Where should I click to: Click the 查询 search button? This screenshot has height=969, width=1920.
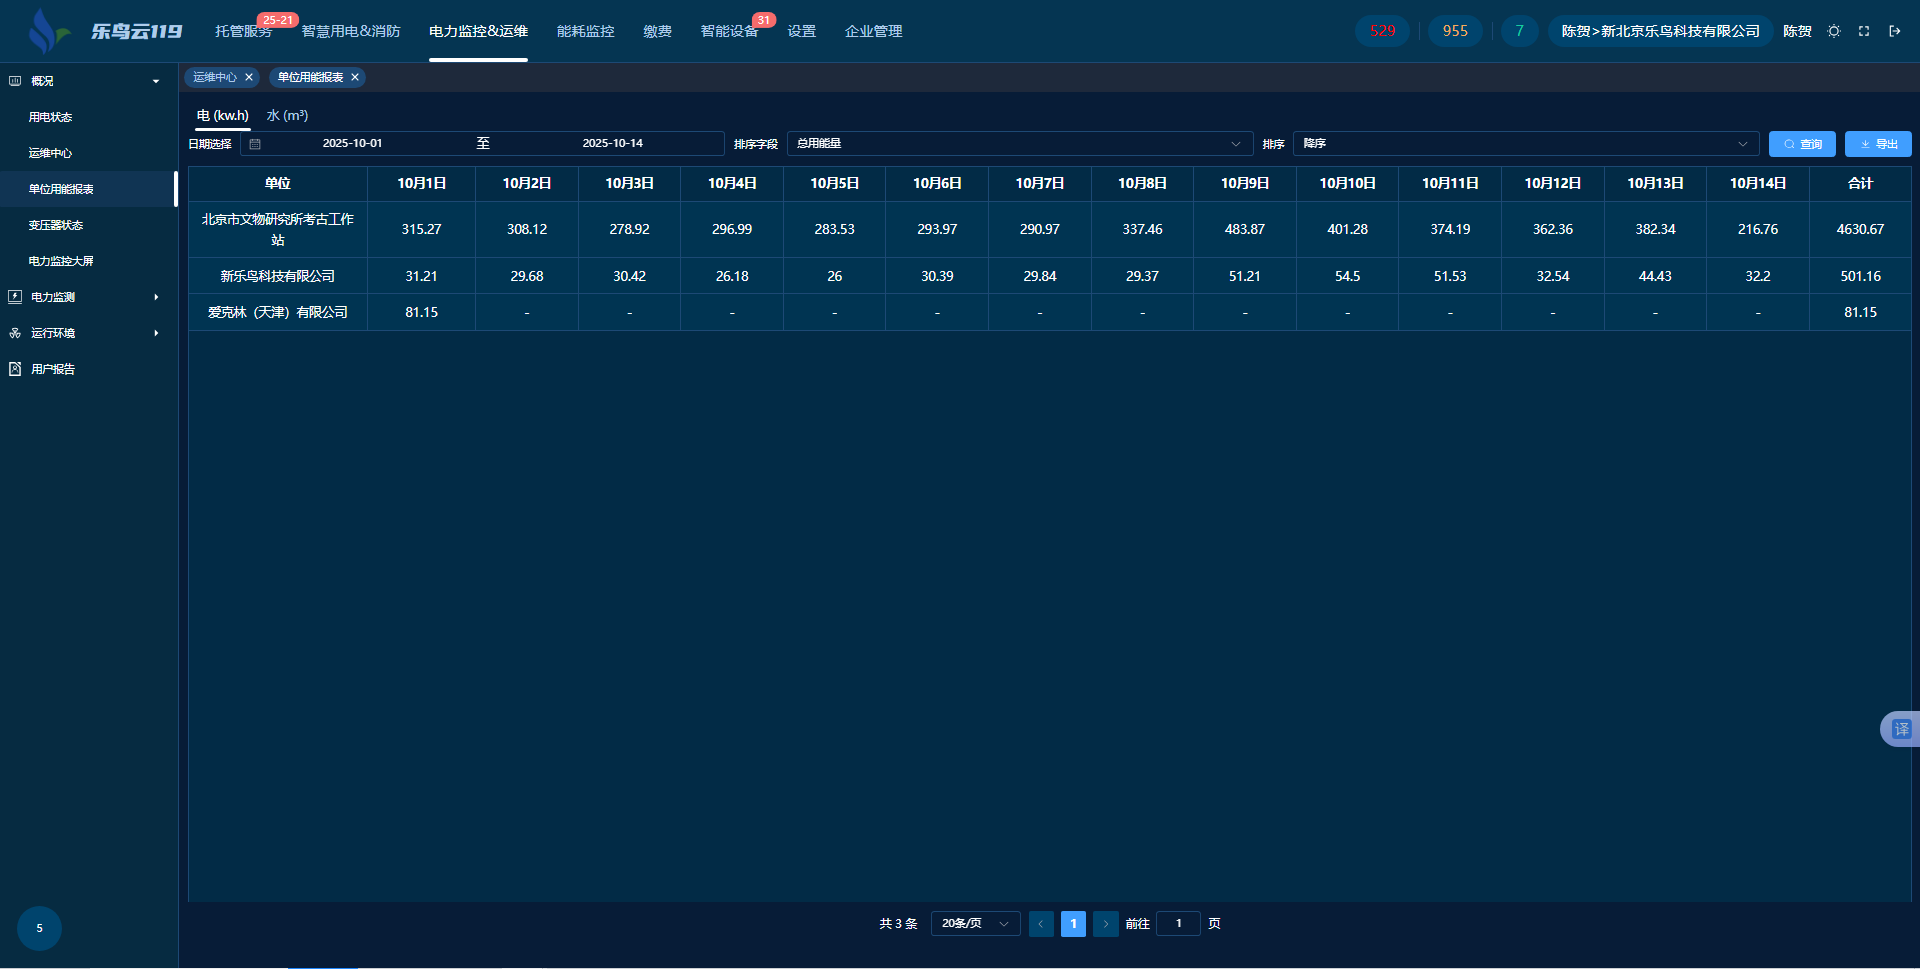pyautogui.click(x=1801, y=144)
